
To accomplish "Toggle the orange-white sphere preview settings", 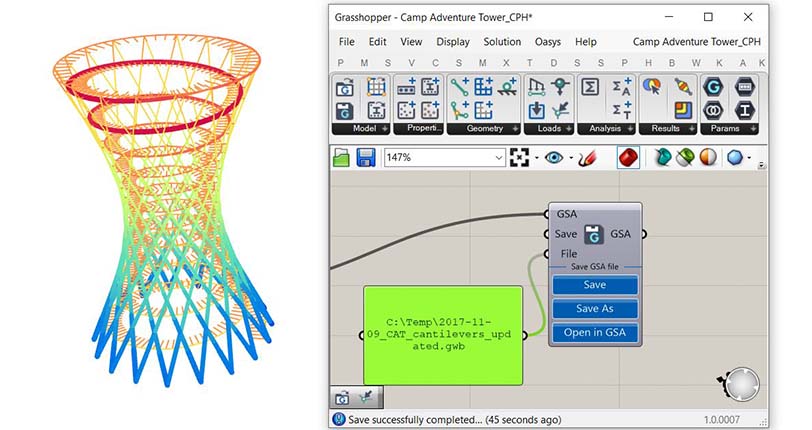I will [x=708, y=157].
